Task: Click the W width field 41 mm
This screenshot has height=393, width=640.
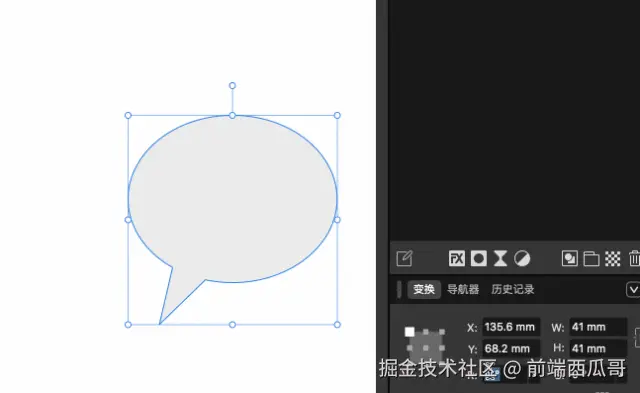Action: tap(598, 327)
